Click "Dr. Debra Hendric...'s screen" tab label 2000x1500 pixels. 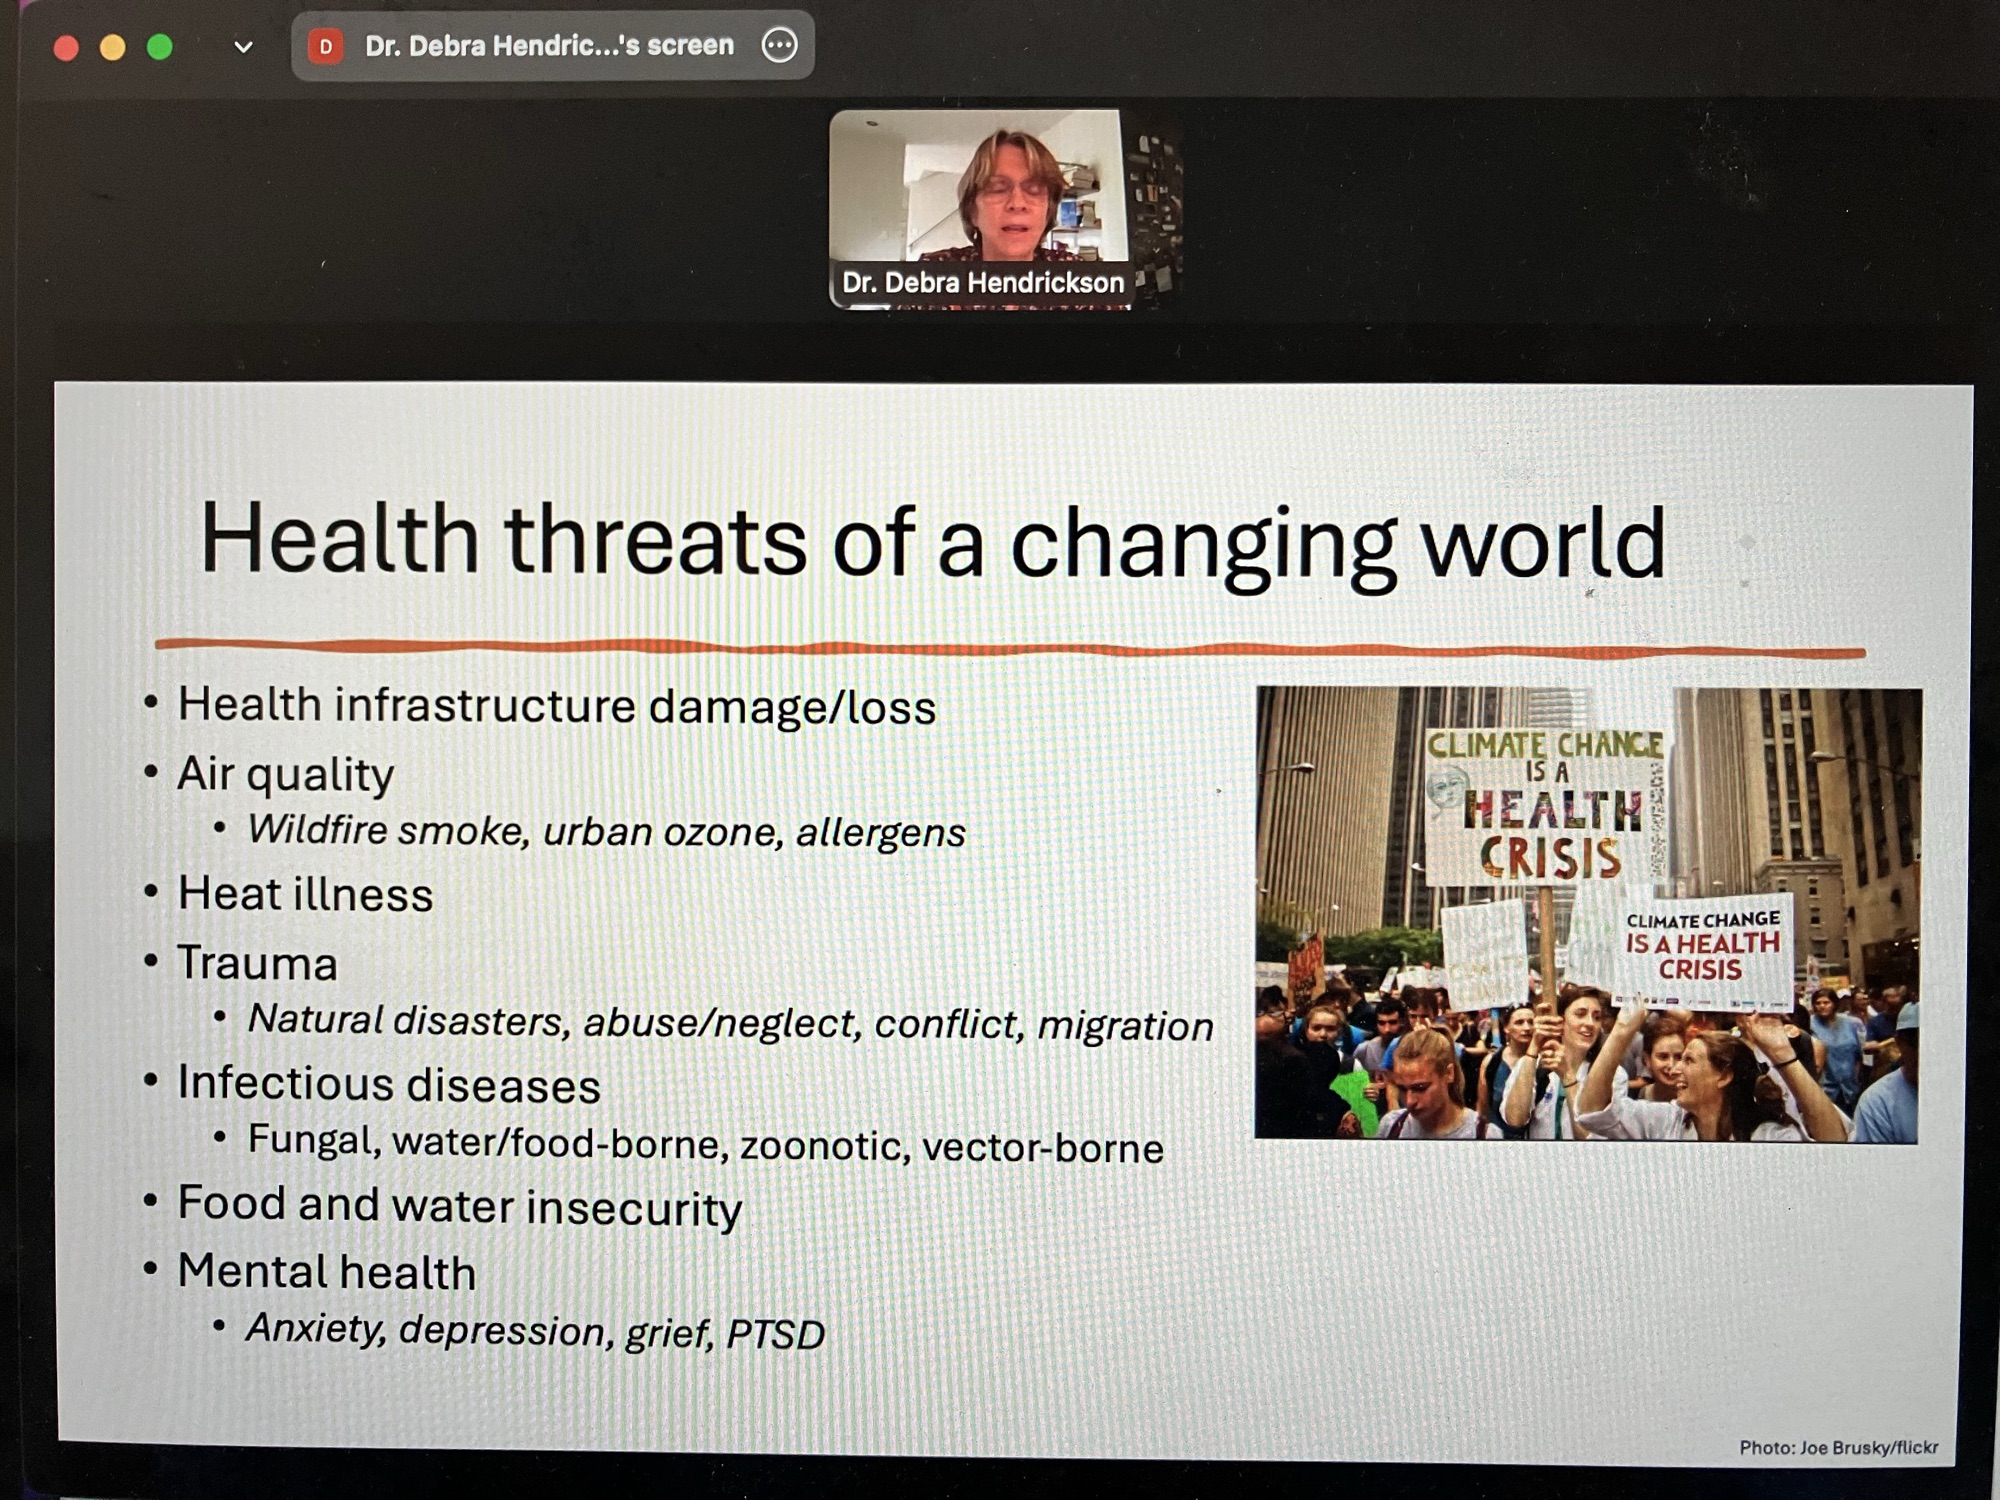(x=549, y=46)
